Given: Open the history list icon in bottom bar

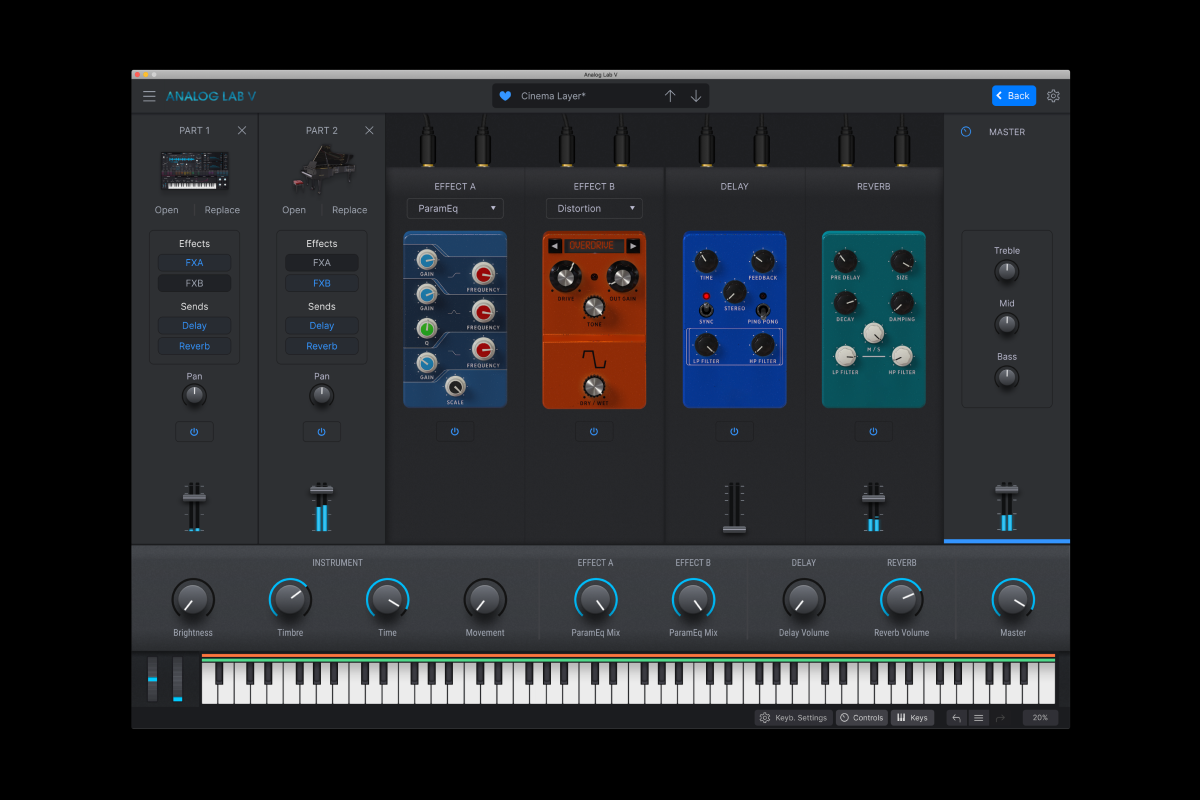Looking at the screenshot, I should [979, 718].
